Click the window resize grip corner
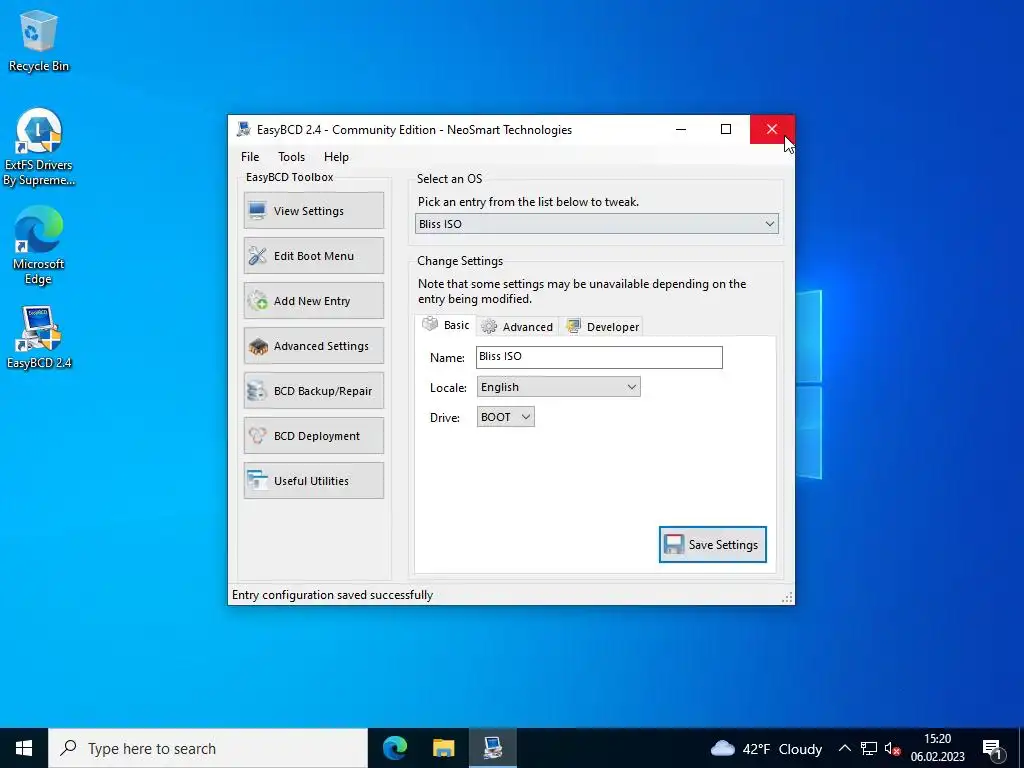The height and width of the screenshot is (768, 1024). (x=788, y=597)
